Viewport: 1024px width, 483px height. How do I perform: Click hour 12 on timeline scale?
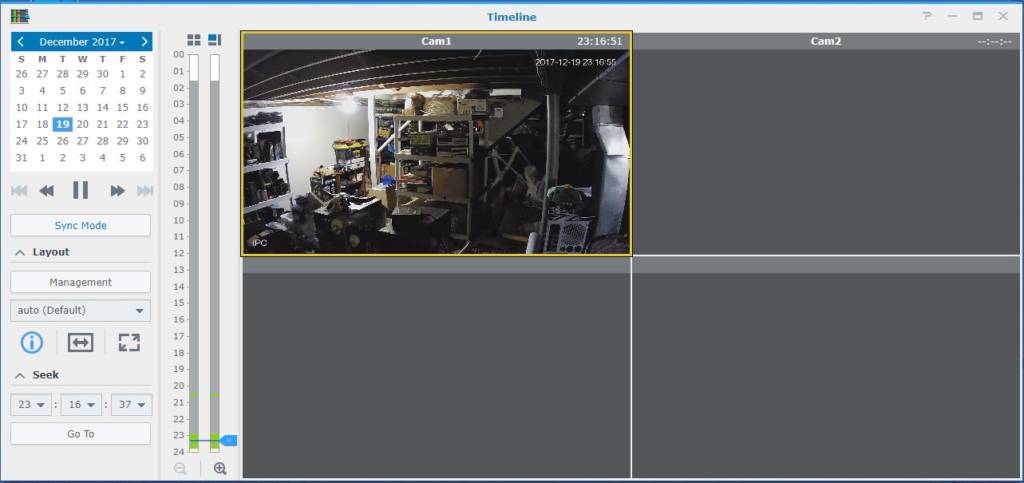pos(179,253)
